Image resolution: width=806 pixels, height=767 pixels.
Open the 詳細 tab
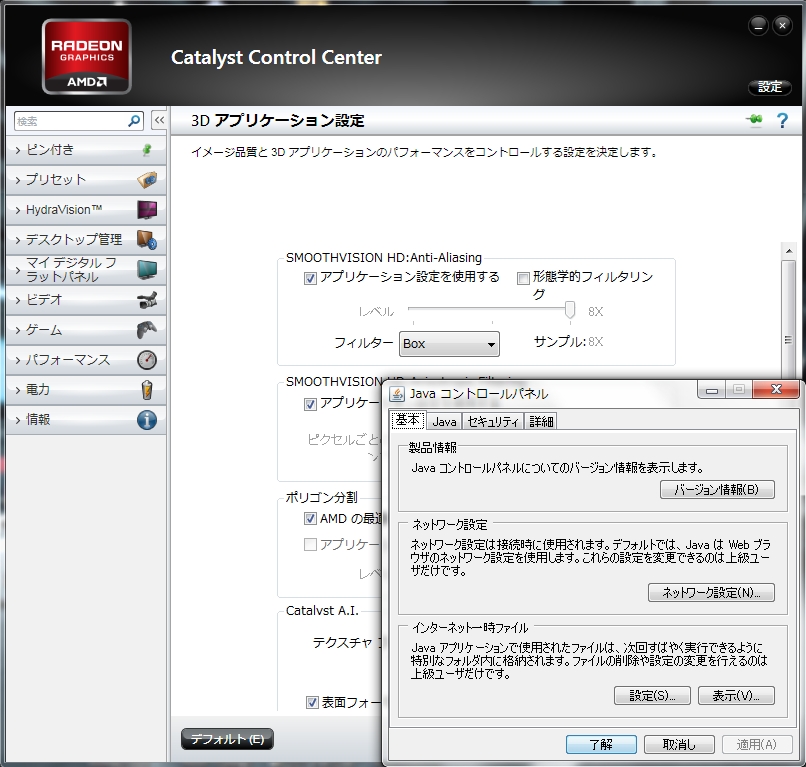(541, 422)
